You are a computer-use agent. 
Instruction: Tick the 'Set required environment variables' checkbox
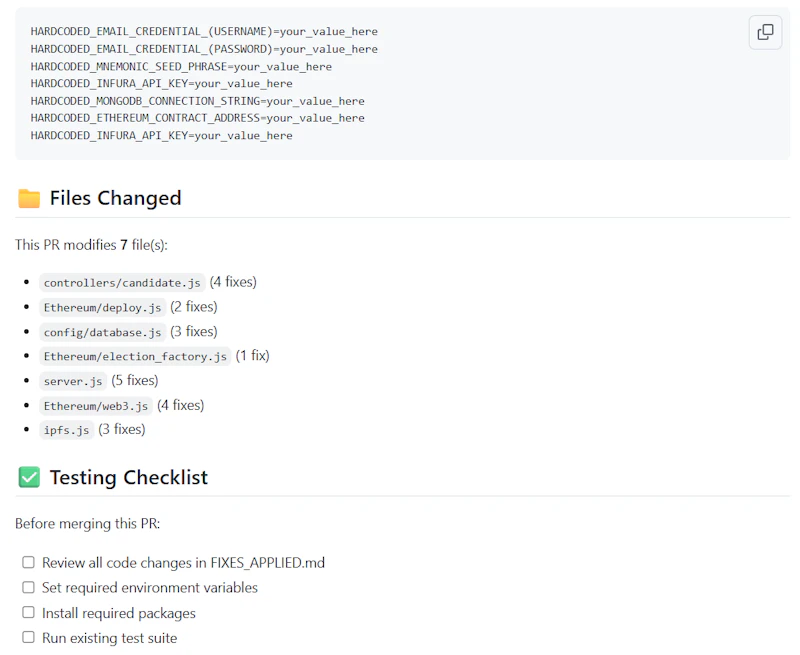coord(29,587)
